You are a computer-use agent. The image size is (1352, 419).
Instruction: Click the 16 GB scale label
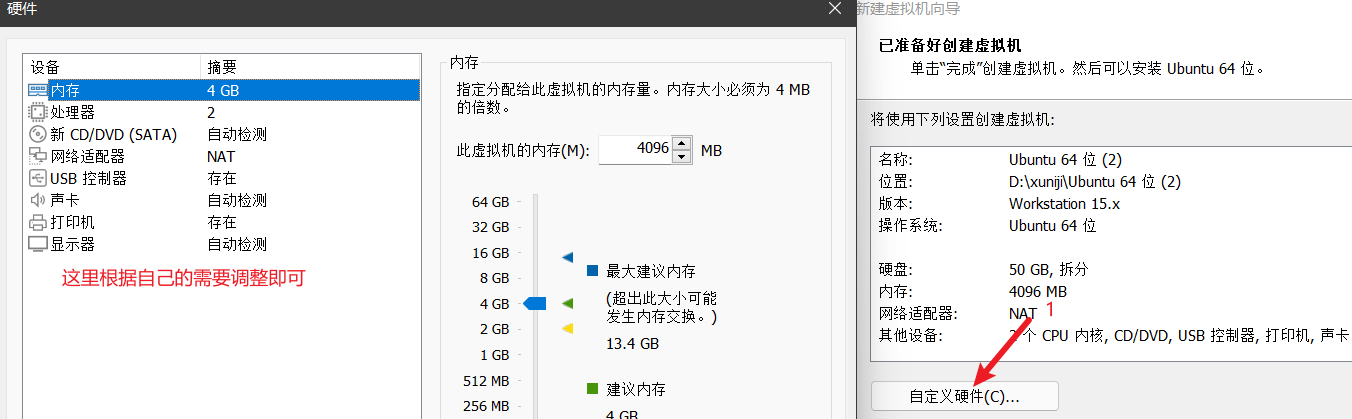pos(491,253)
